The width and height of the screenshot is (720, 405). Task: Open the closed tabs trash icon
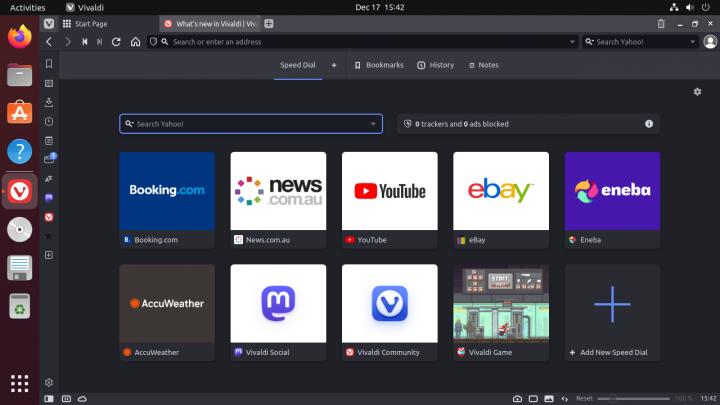[661, 23]
